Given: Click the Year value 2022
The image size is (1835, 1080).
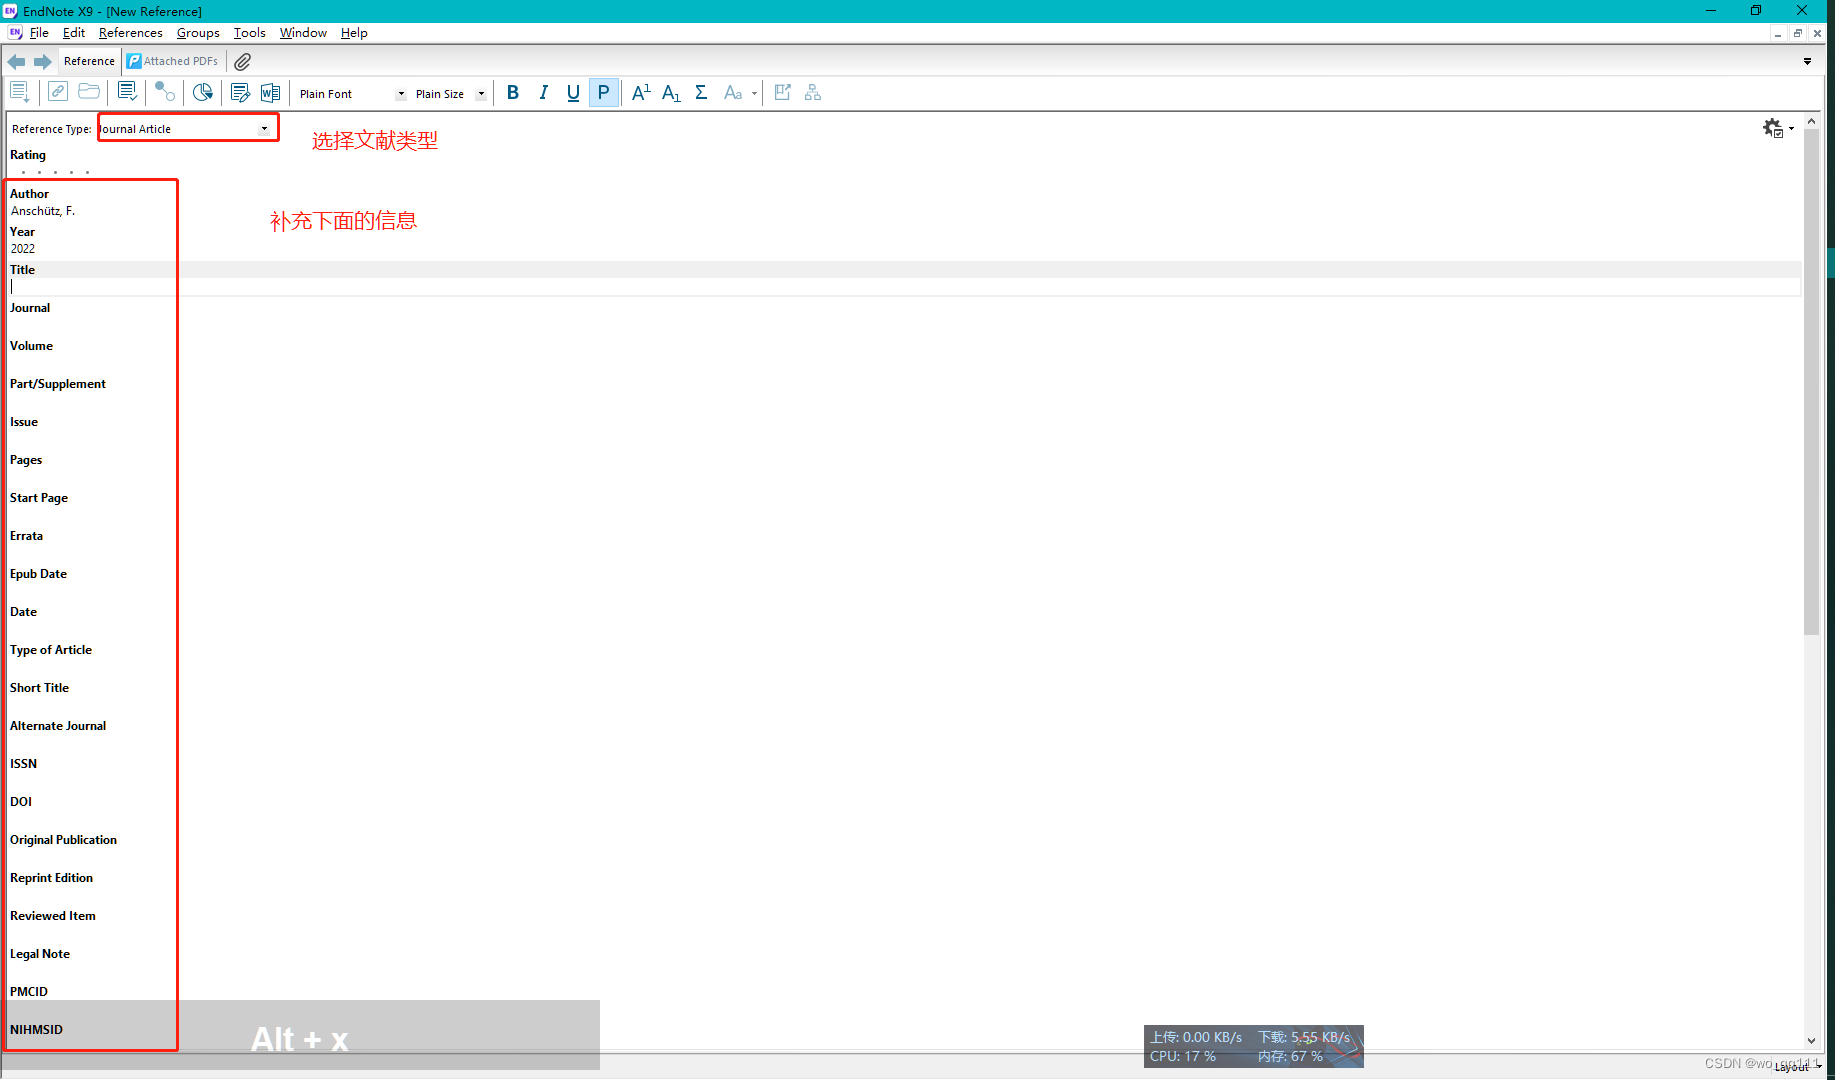Looking at the screenshot, I should click(x=23, y=249).
